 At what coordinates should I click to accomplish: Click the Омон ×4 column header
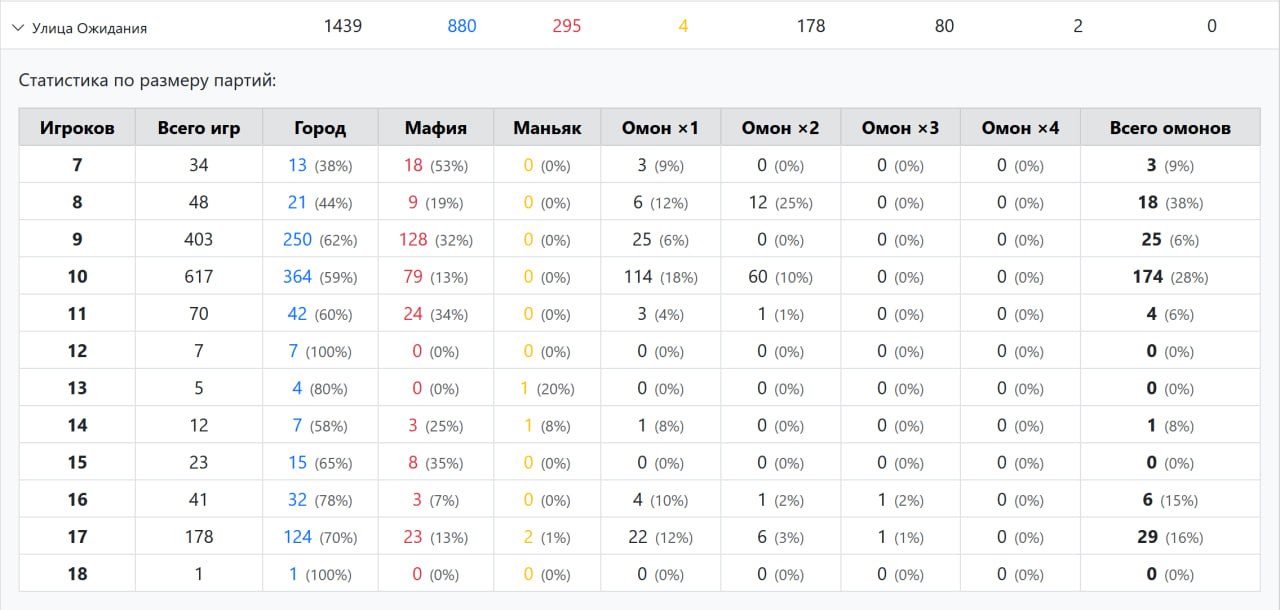(x=1020, y=128)
